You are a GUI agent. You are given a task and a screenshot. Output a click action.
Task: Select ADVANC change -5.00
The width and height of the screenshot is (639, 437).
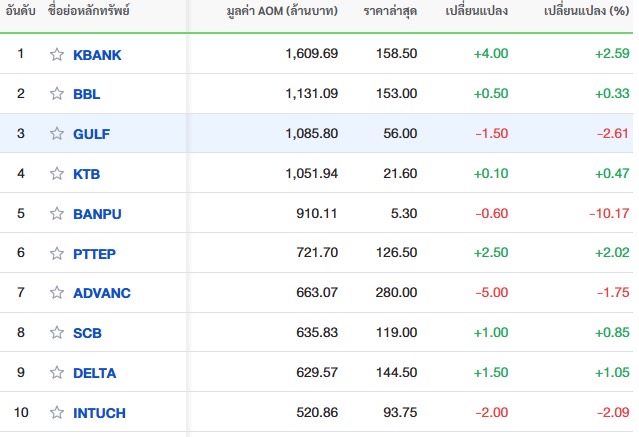click(492, 292)
